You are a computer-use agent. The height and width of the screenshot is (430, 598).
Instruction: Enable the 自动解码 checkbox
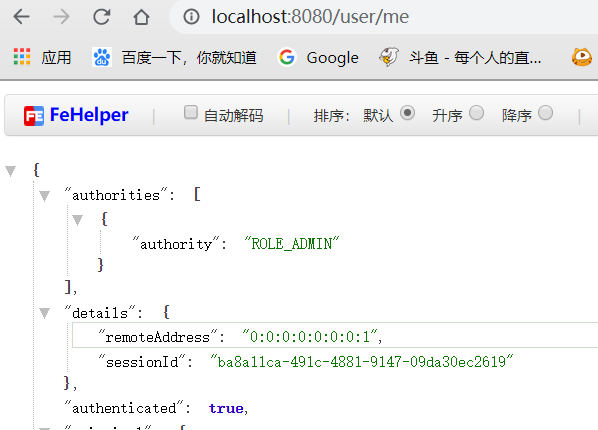point(190,112)
